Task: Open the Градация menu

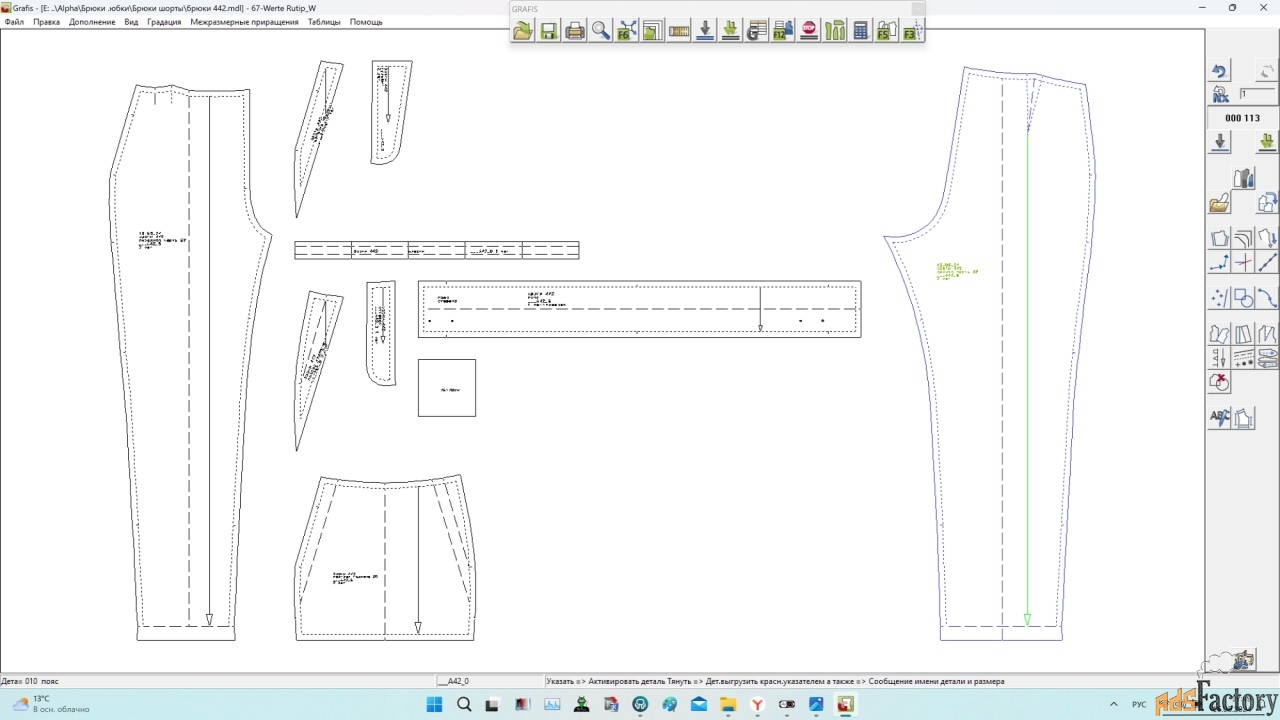Action: tap(164, 22)
